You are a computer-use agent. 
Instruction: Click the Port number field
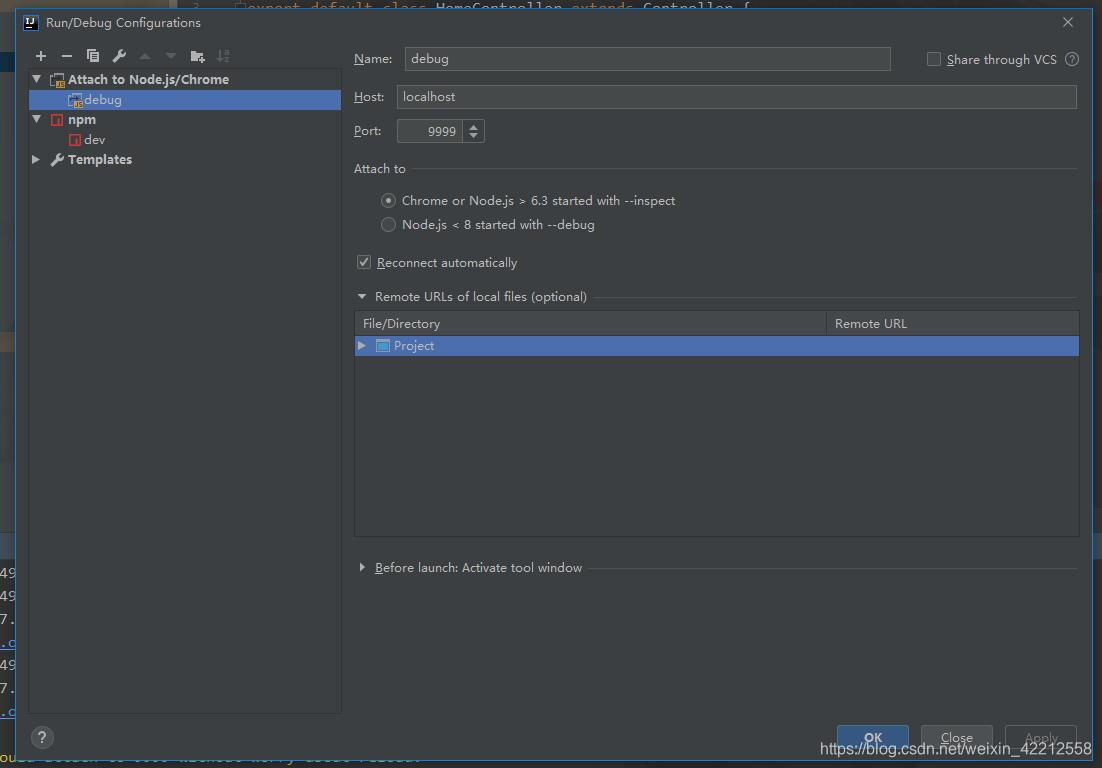pyautogui.click(x=429, y=131)
